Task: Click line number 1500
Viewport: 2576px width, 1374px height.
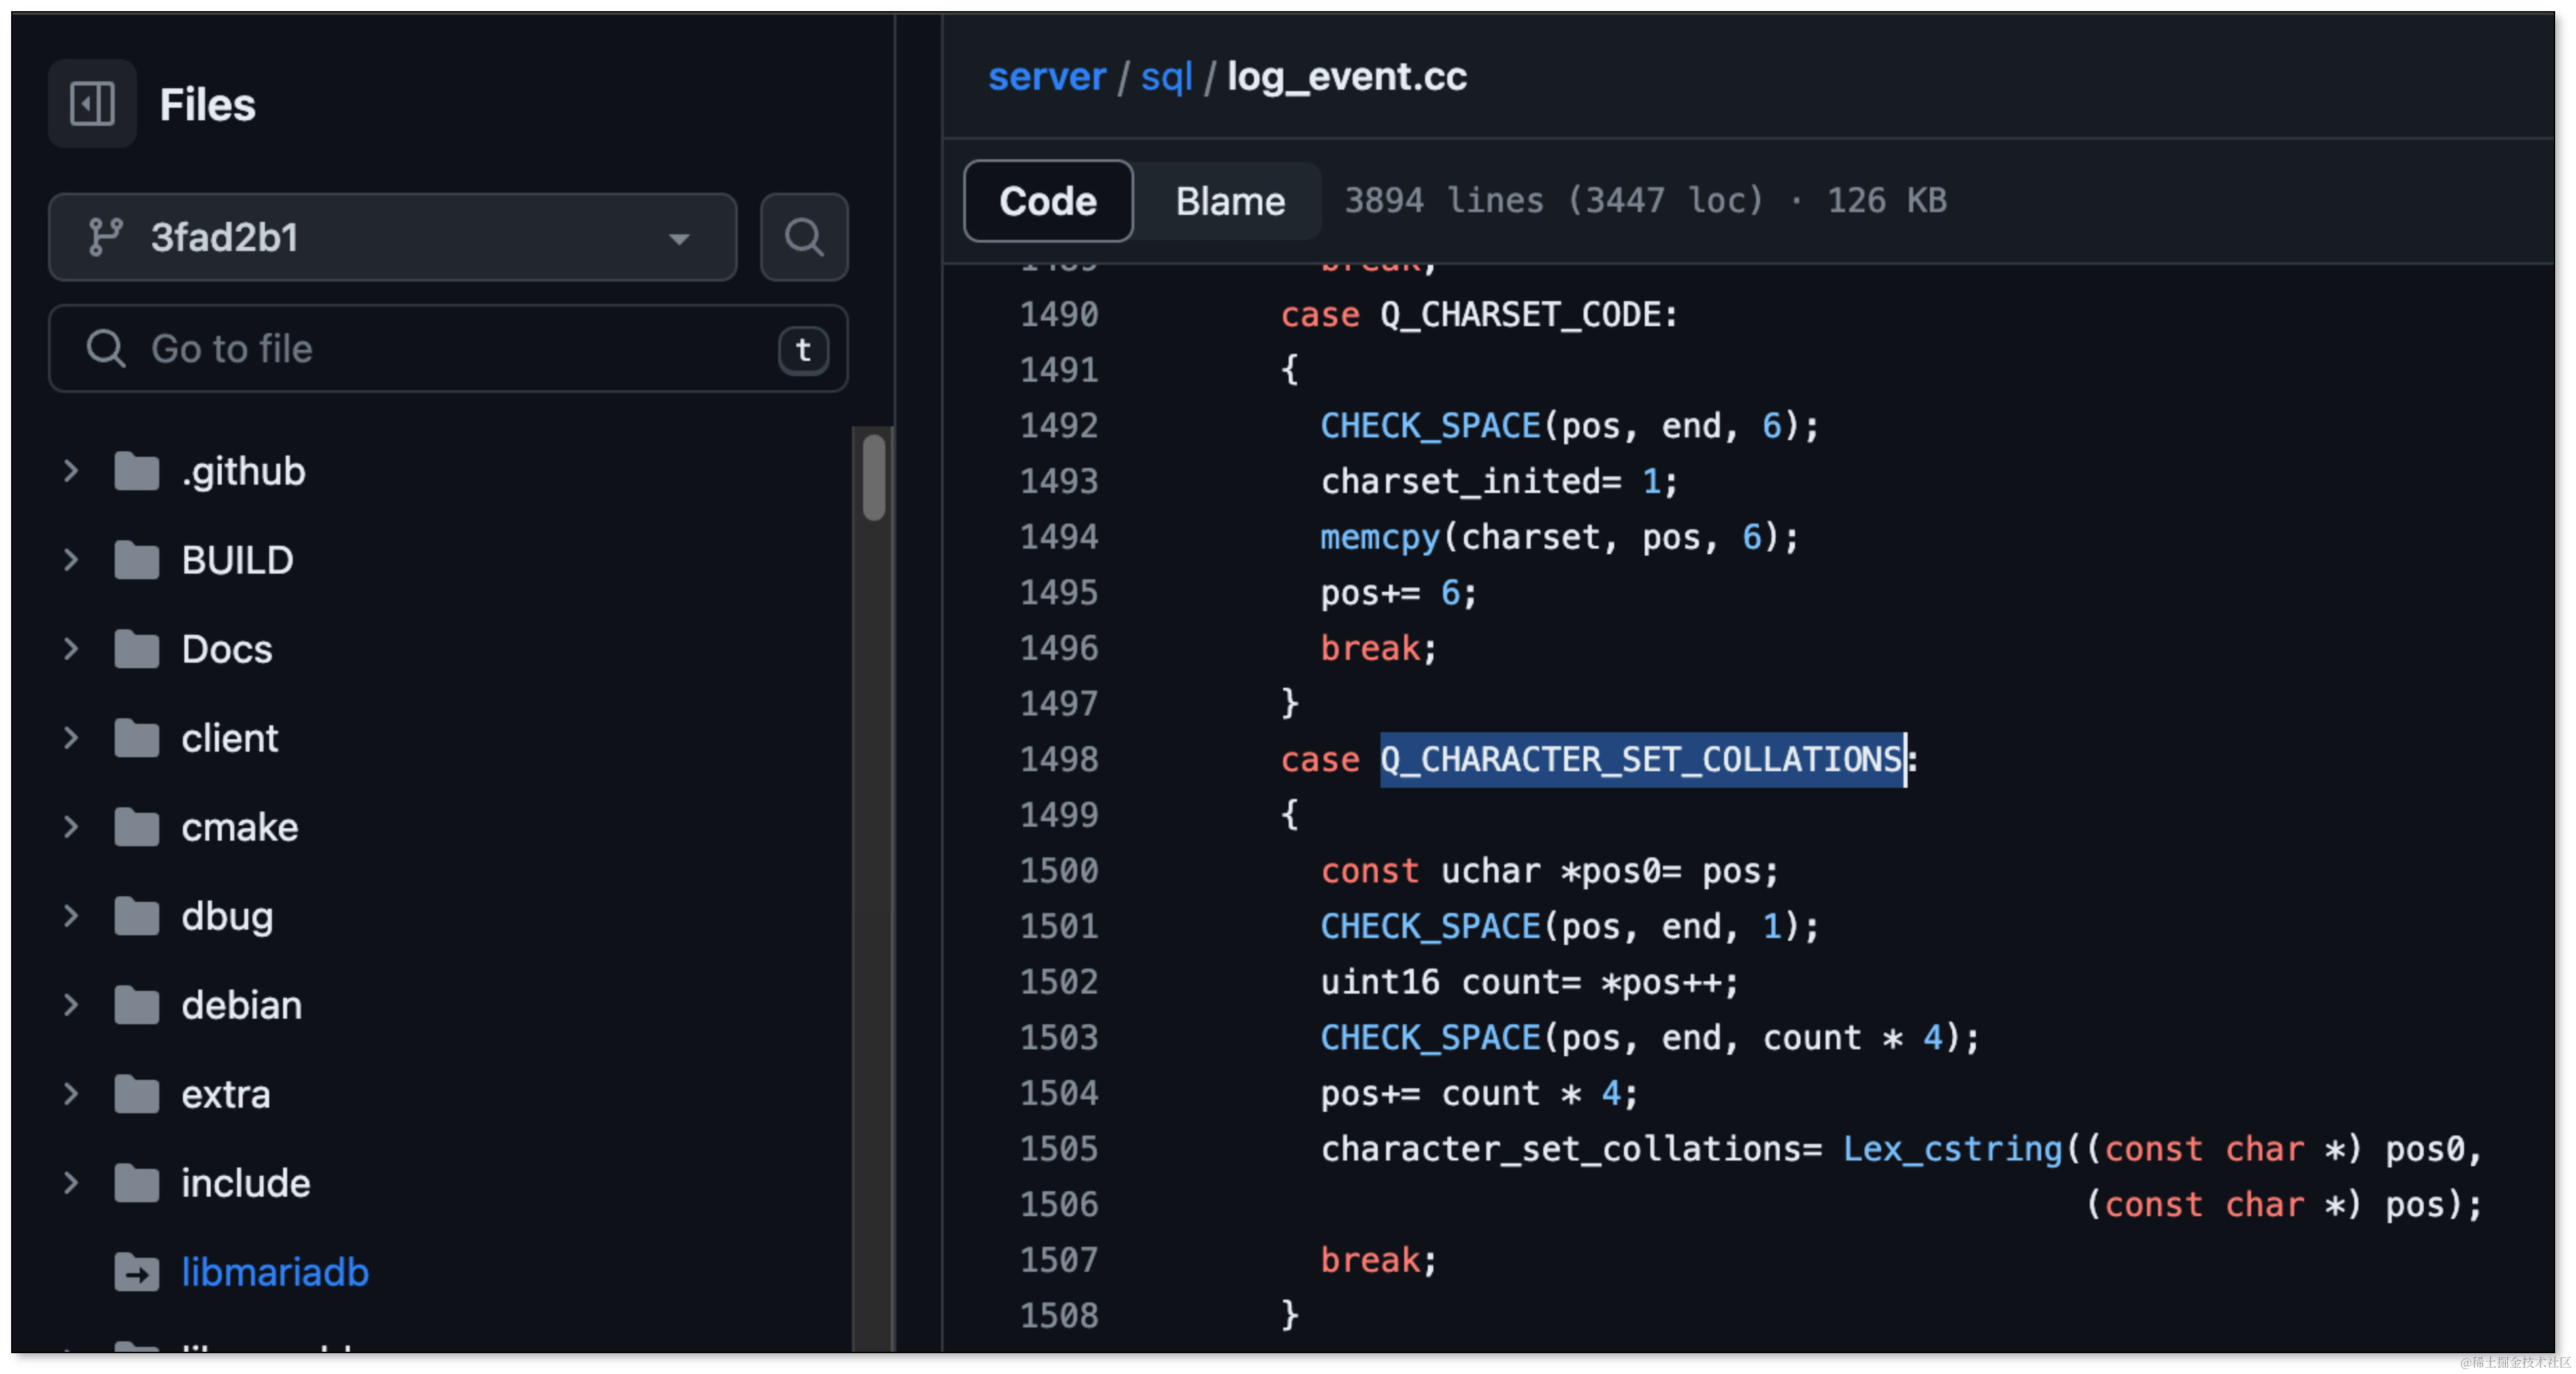Action: (1059, 870)
